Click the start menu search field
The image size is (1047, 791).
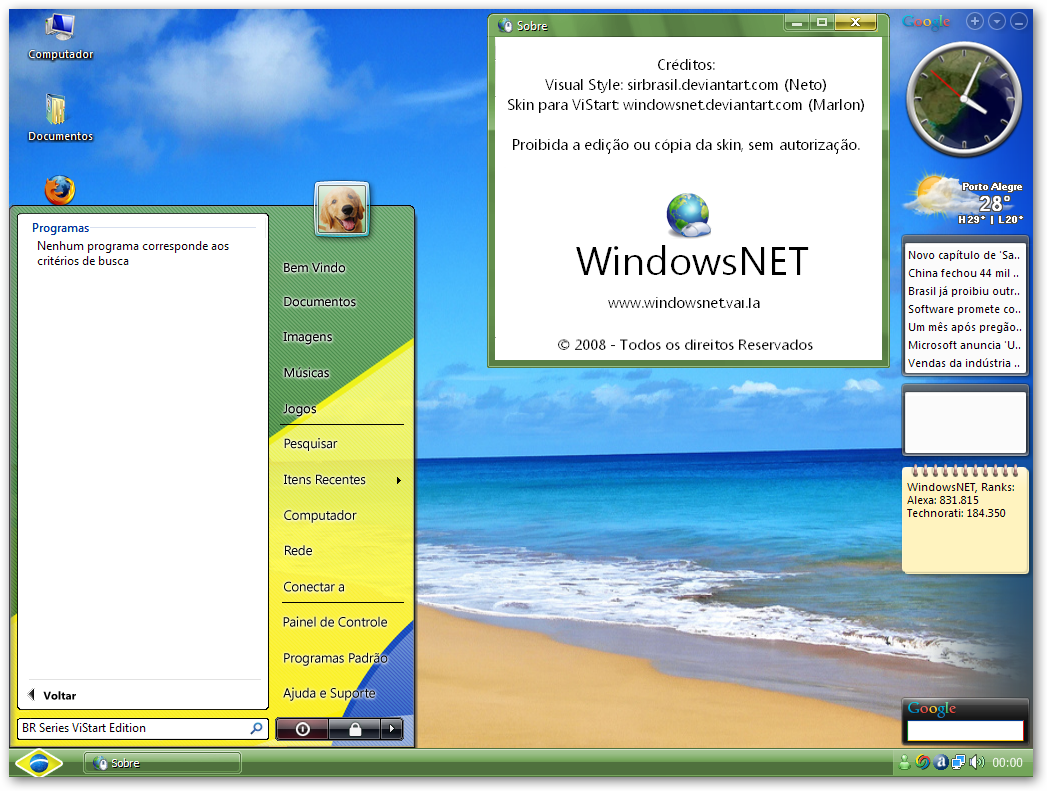tap(142, 728)
